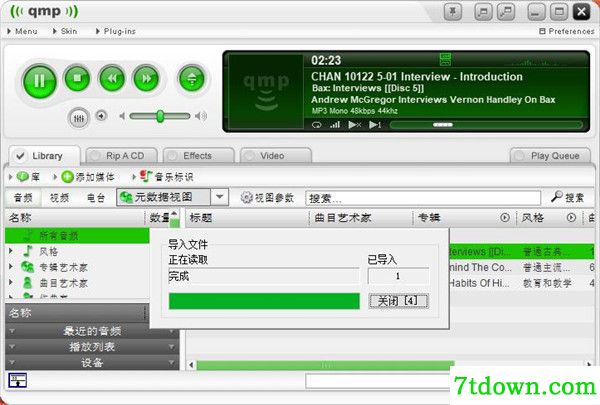Open the 音乐标识 music ID menu
600x405 pixels.
point(163,176)
